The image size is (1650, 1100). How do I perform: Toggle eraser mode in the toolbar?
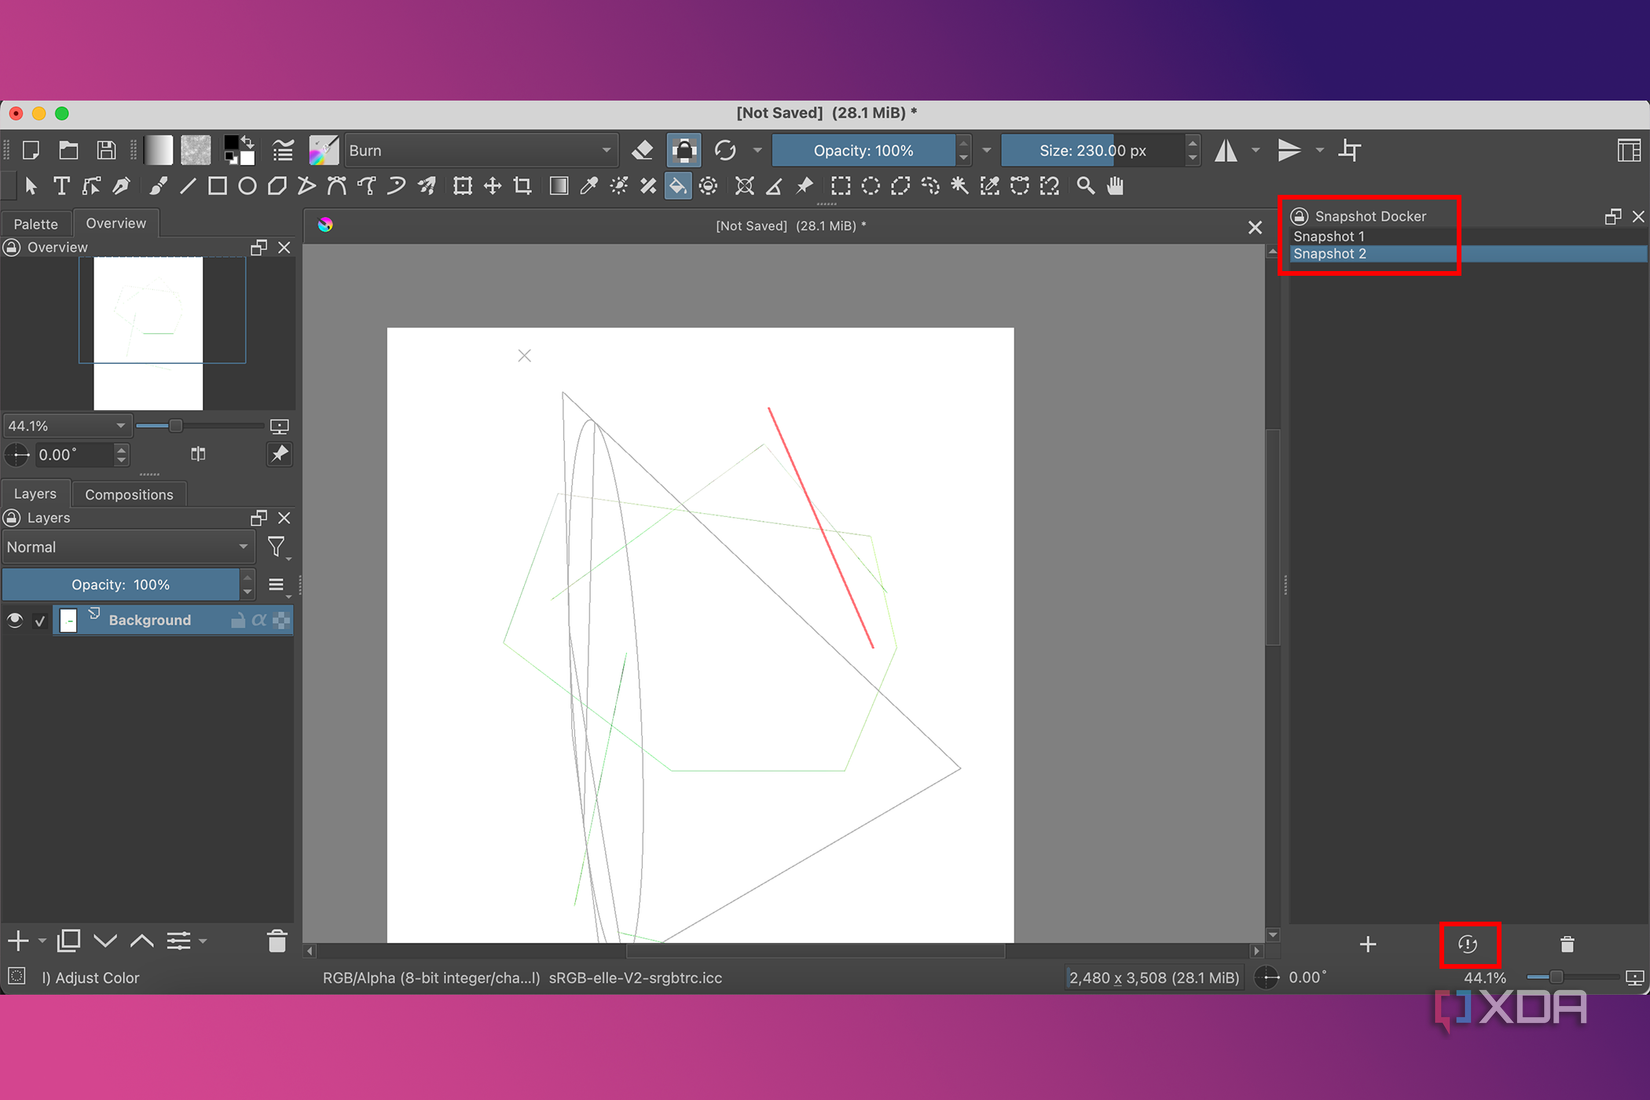643,151
